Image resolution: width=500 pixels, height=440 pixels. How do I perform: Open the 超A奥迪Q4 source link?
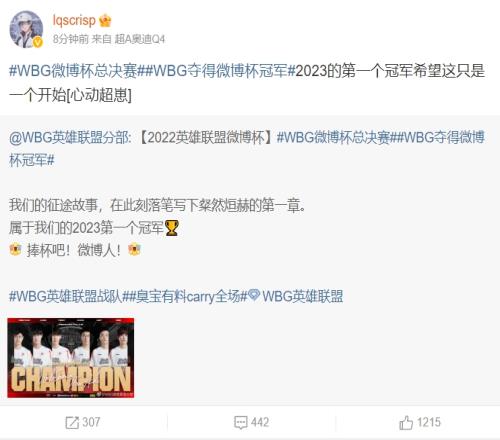coord(140,39)
